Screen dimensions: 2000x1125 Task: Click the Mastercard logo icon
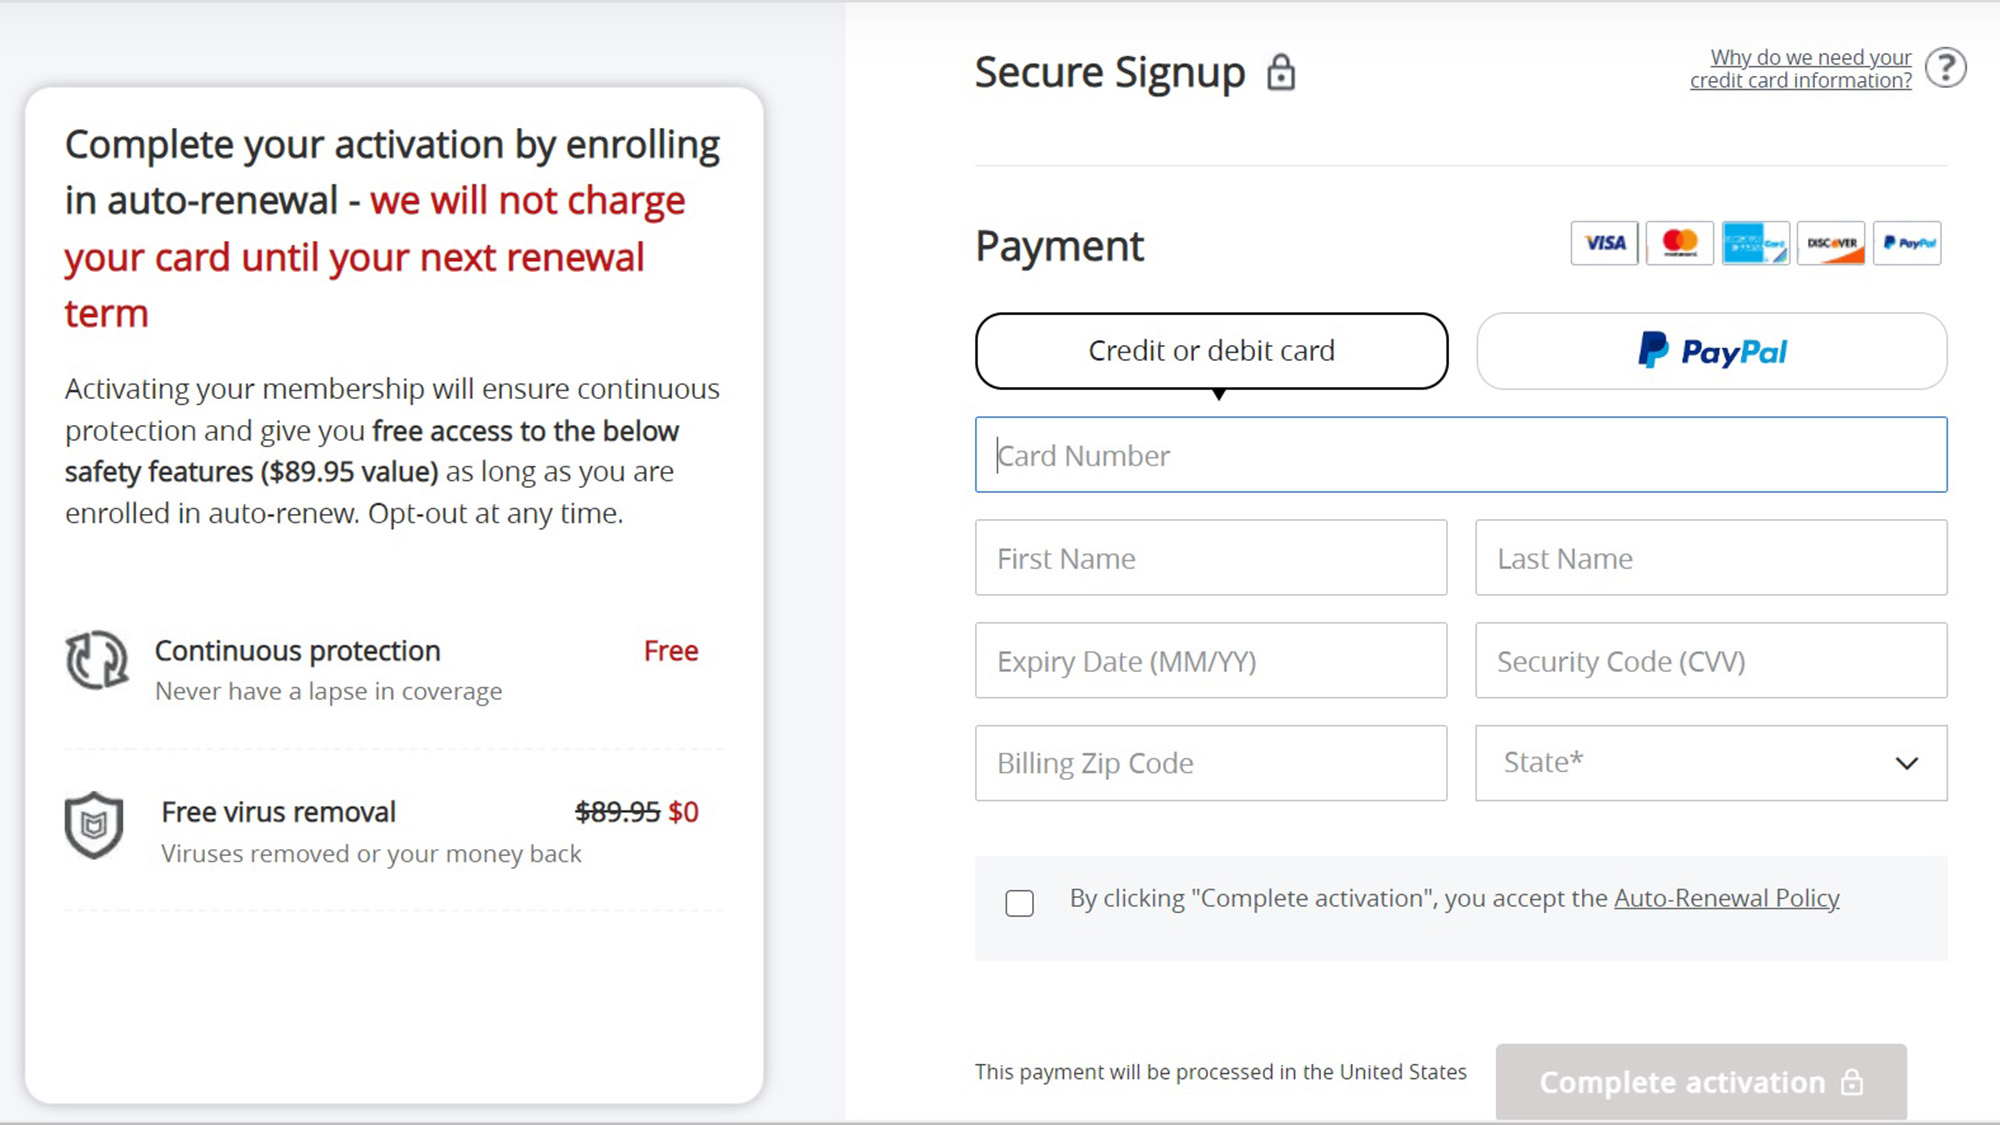(x=1680, y=243)
